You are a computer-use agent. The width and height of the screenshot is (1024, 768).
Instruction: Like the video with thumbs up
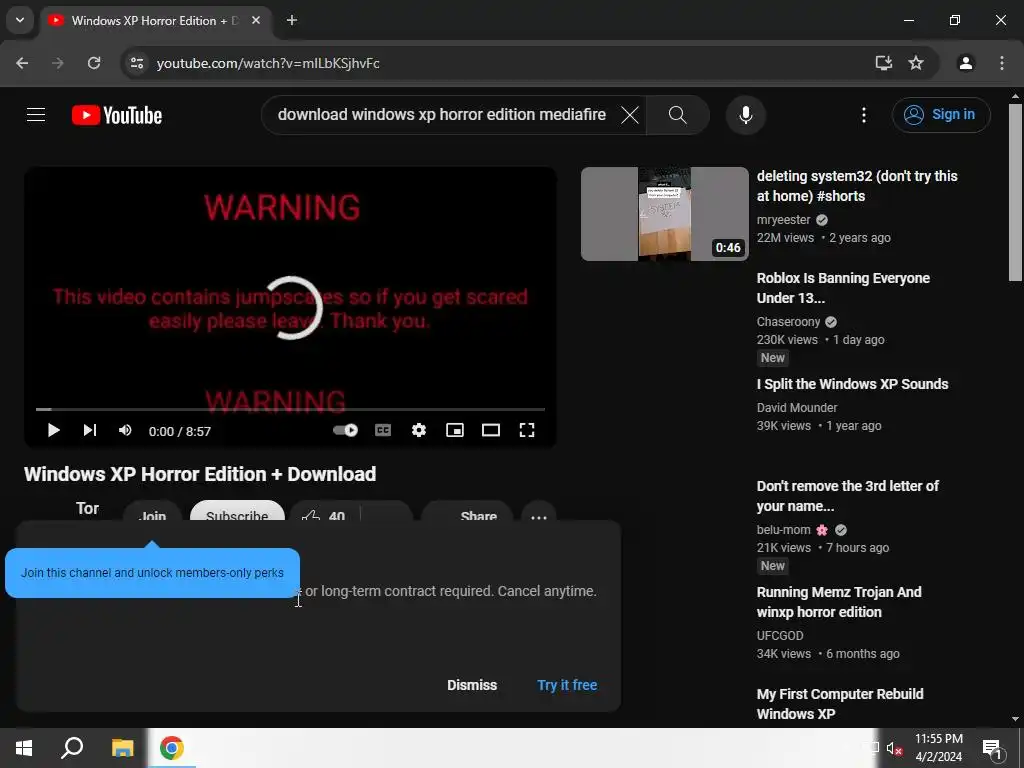click(x=324, y=513)
